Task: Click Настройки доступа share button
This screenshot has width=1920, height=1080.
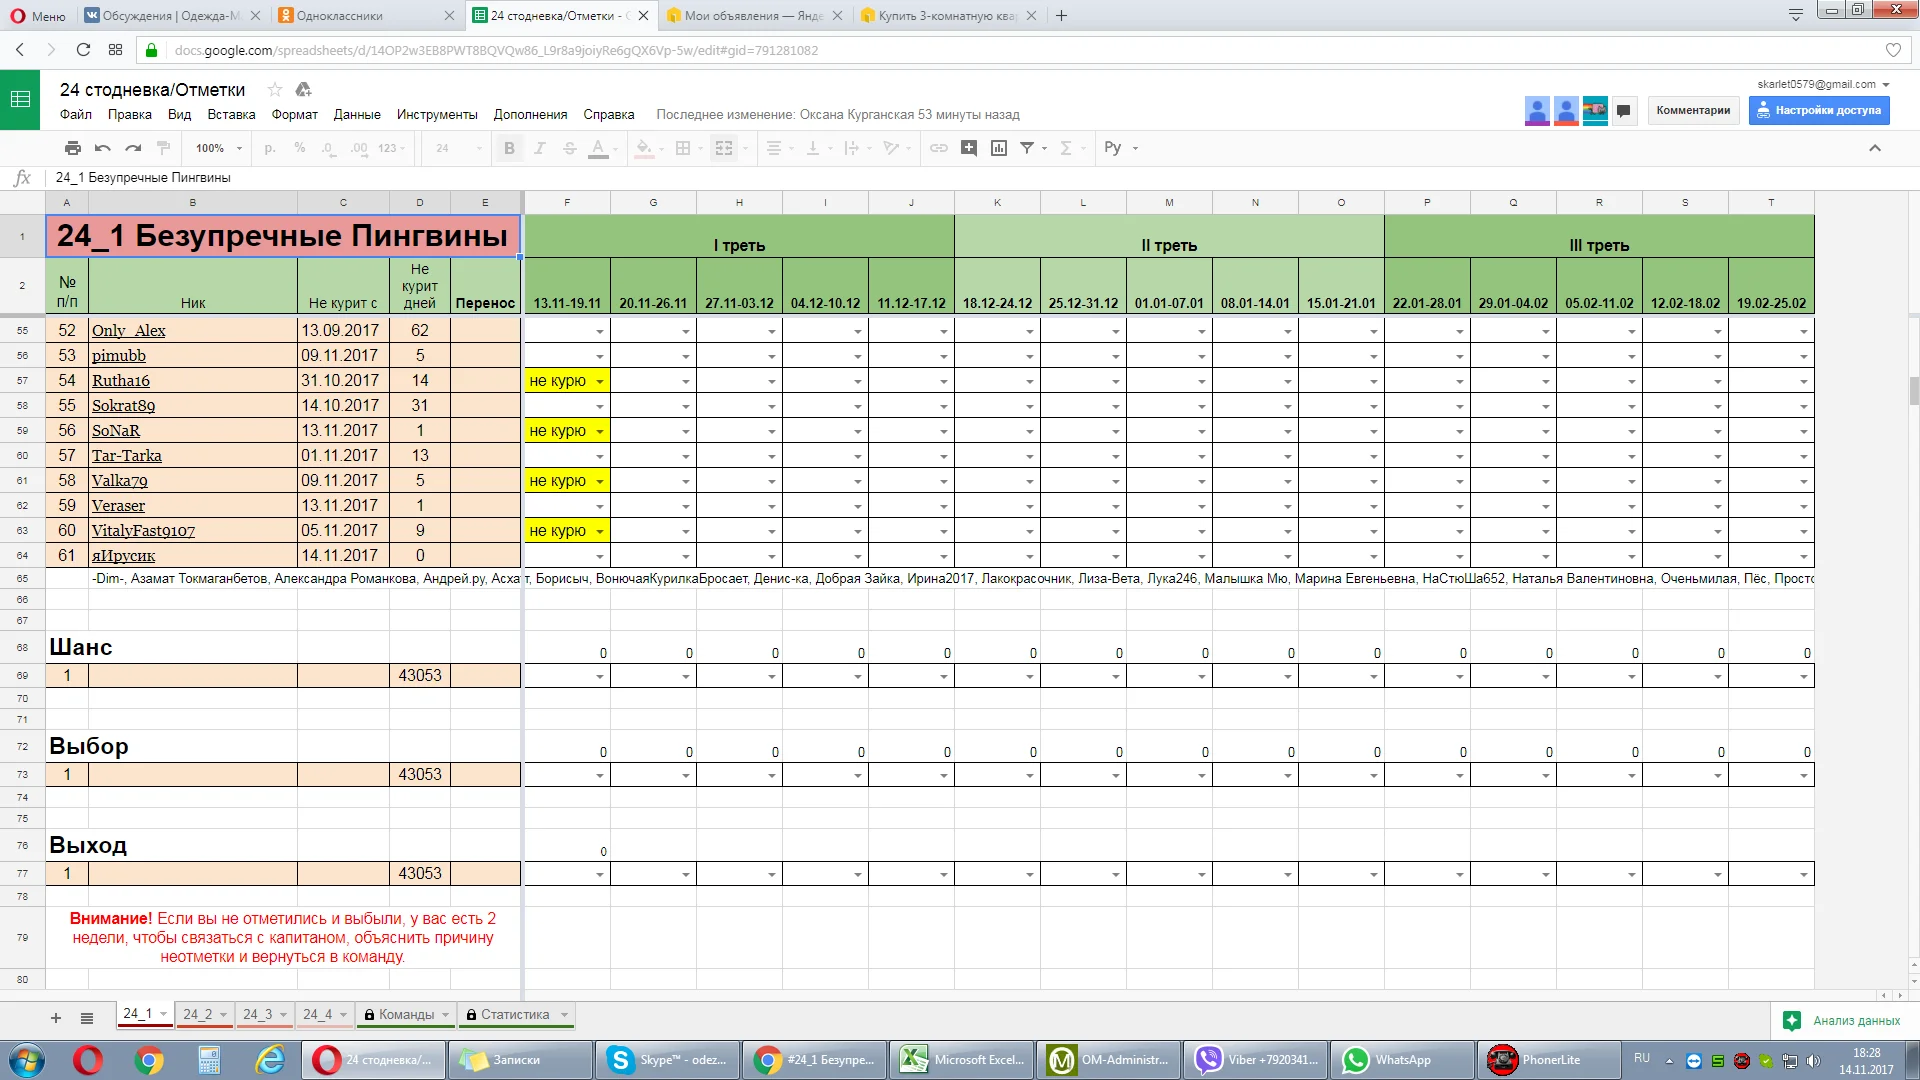Action: click(x=1819, y=110)
